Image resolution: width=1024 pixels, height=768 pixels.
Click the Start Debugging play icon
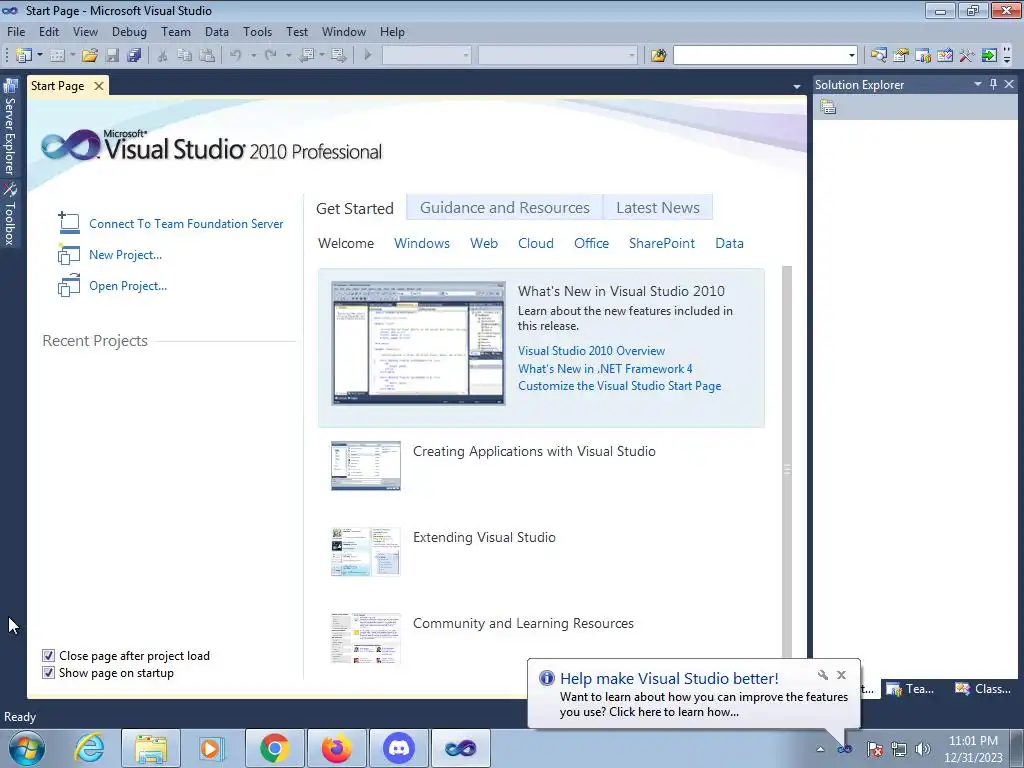point(368,56)
